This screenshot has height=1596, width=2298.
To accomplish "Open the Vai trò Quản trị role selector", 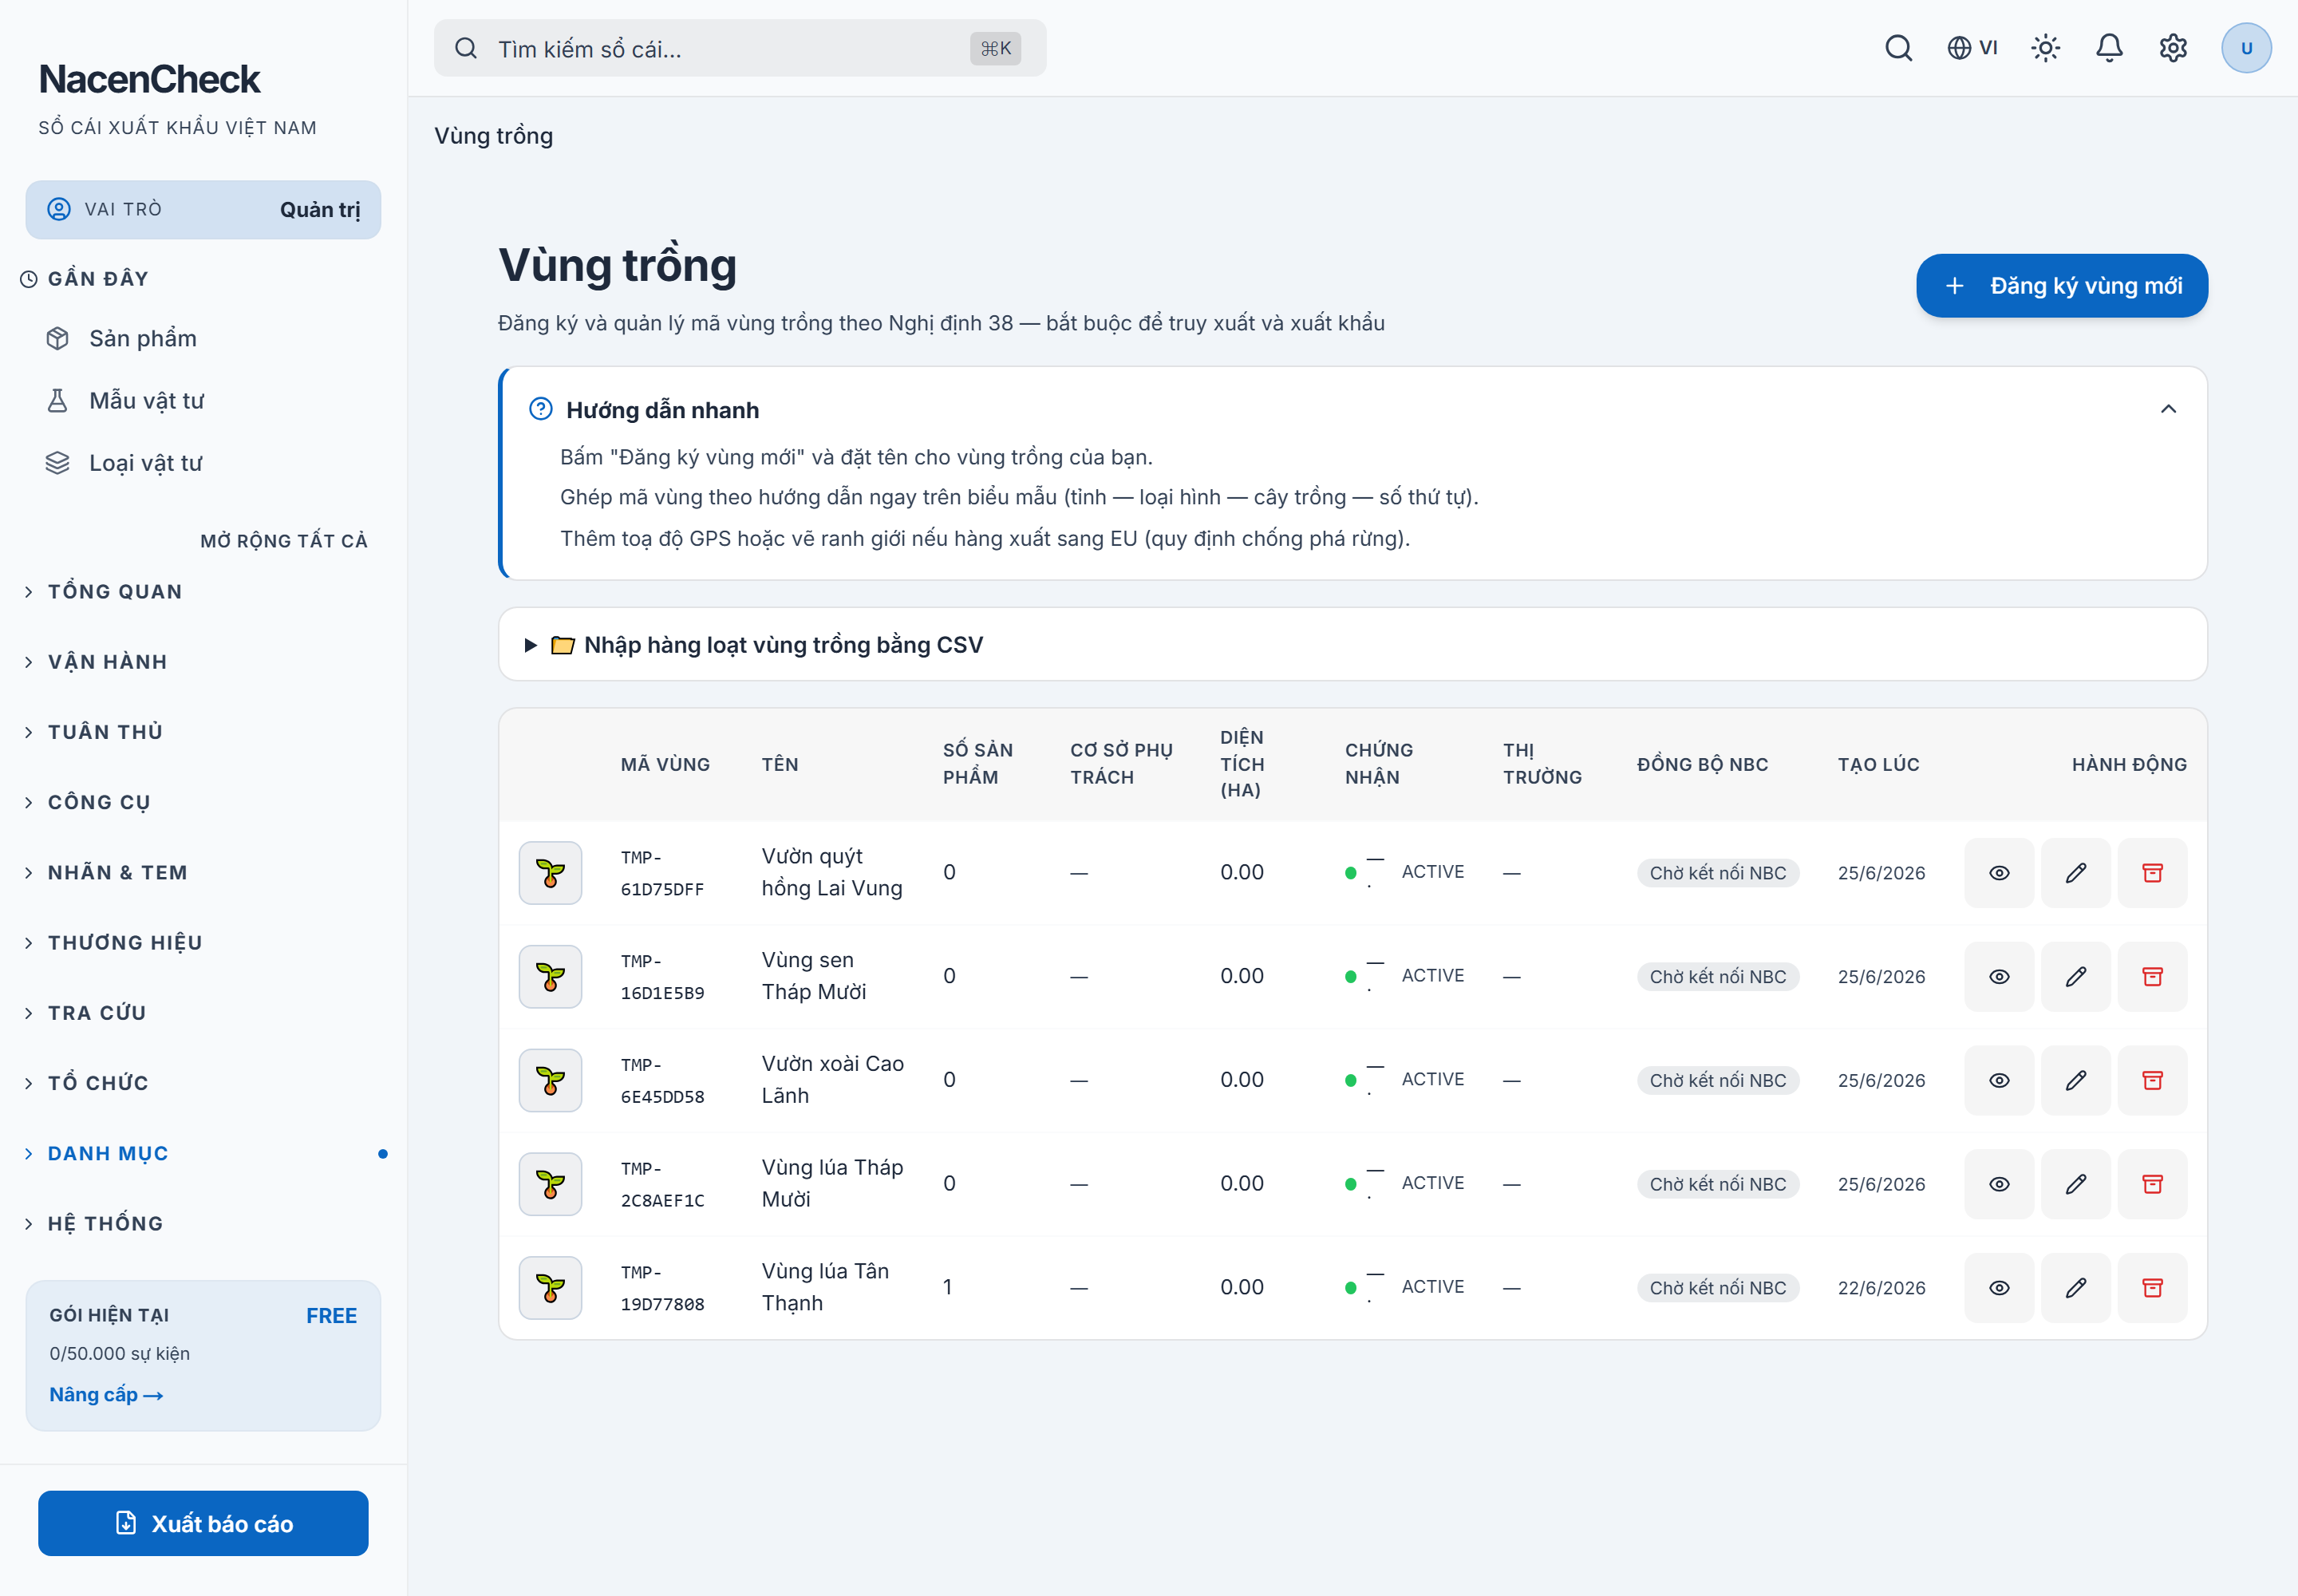I will coord(203,210).
